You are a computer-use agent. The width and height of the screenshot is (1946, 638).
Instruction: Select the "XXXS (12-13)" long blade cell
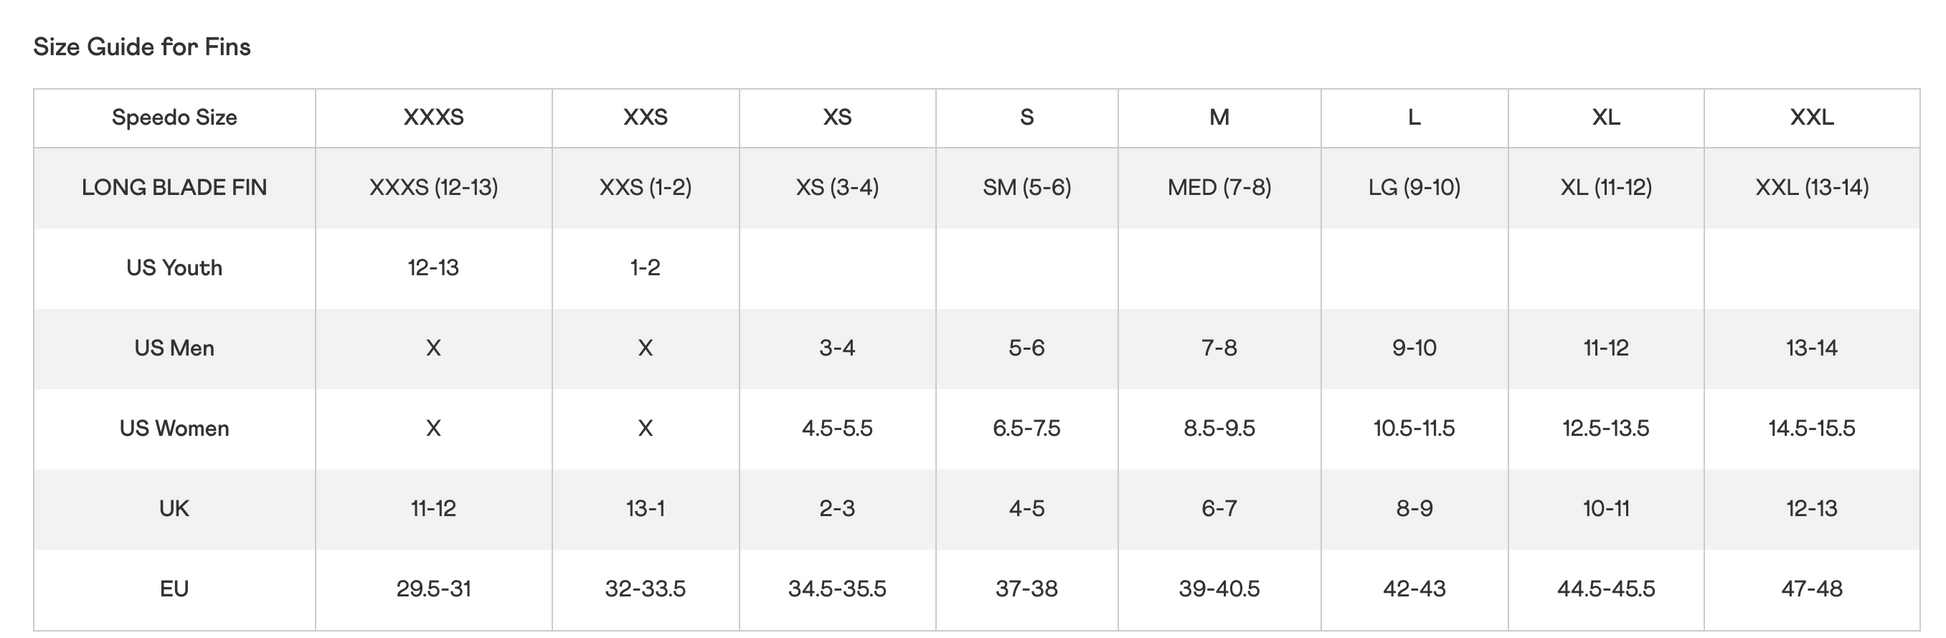point(433,187)
